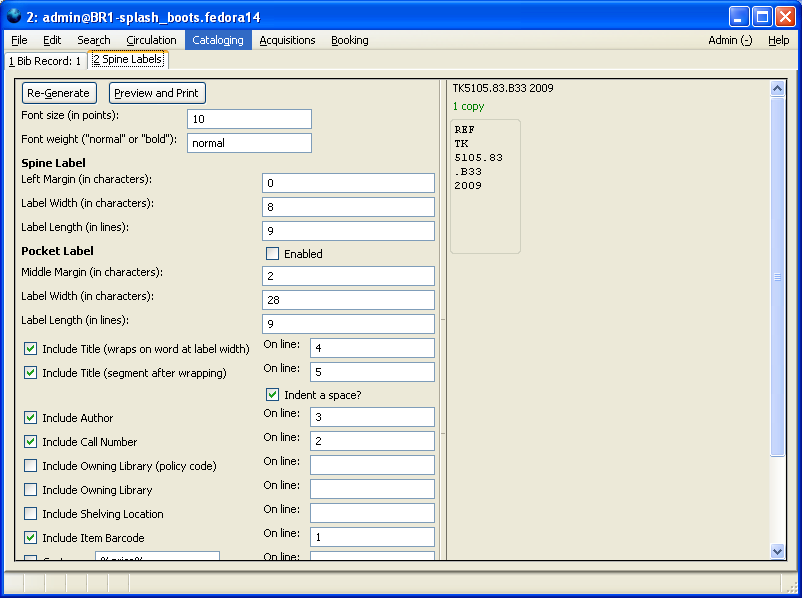Untick the Indent a space checkbox
The image size is (802, 598).
[273, 395]
